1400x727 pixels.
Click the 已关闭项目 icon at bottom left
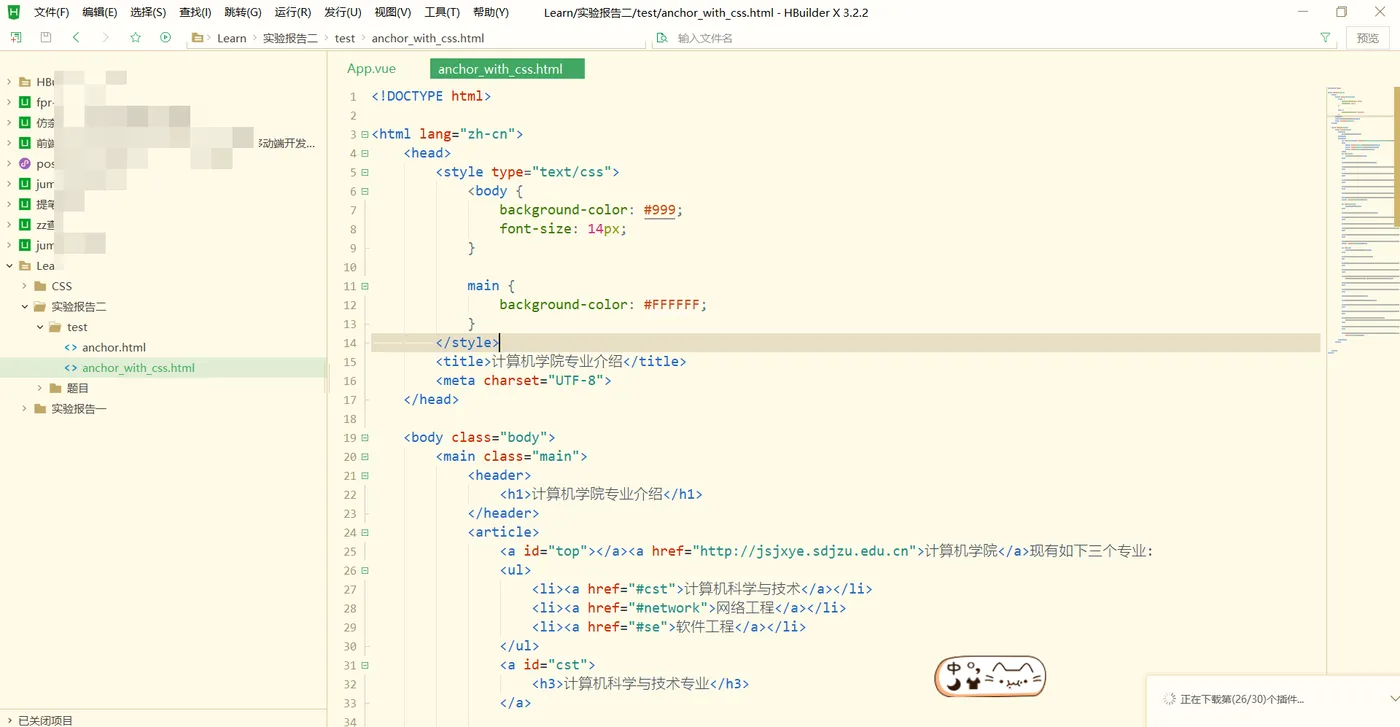coord(9,720)
